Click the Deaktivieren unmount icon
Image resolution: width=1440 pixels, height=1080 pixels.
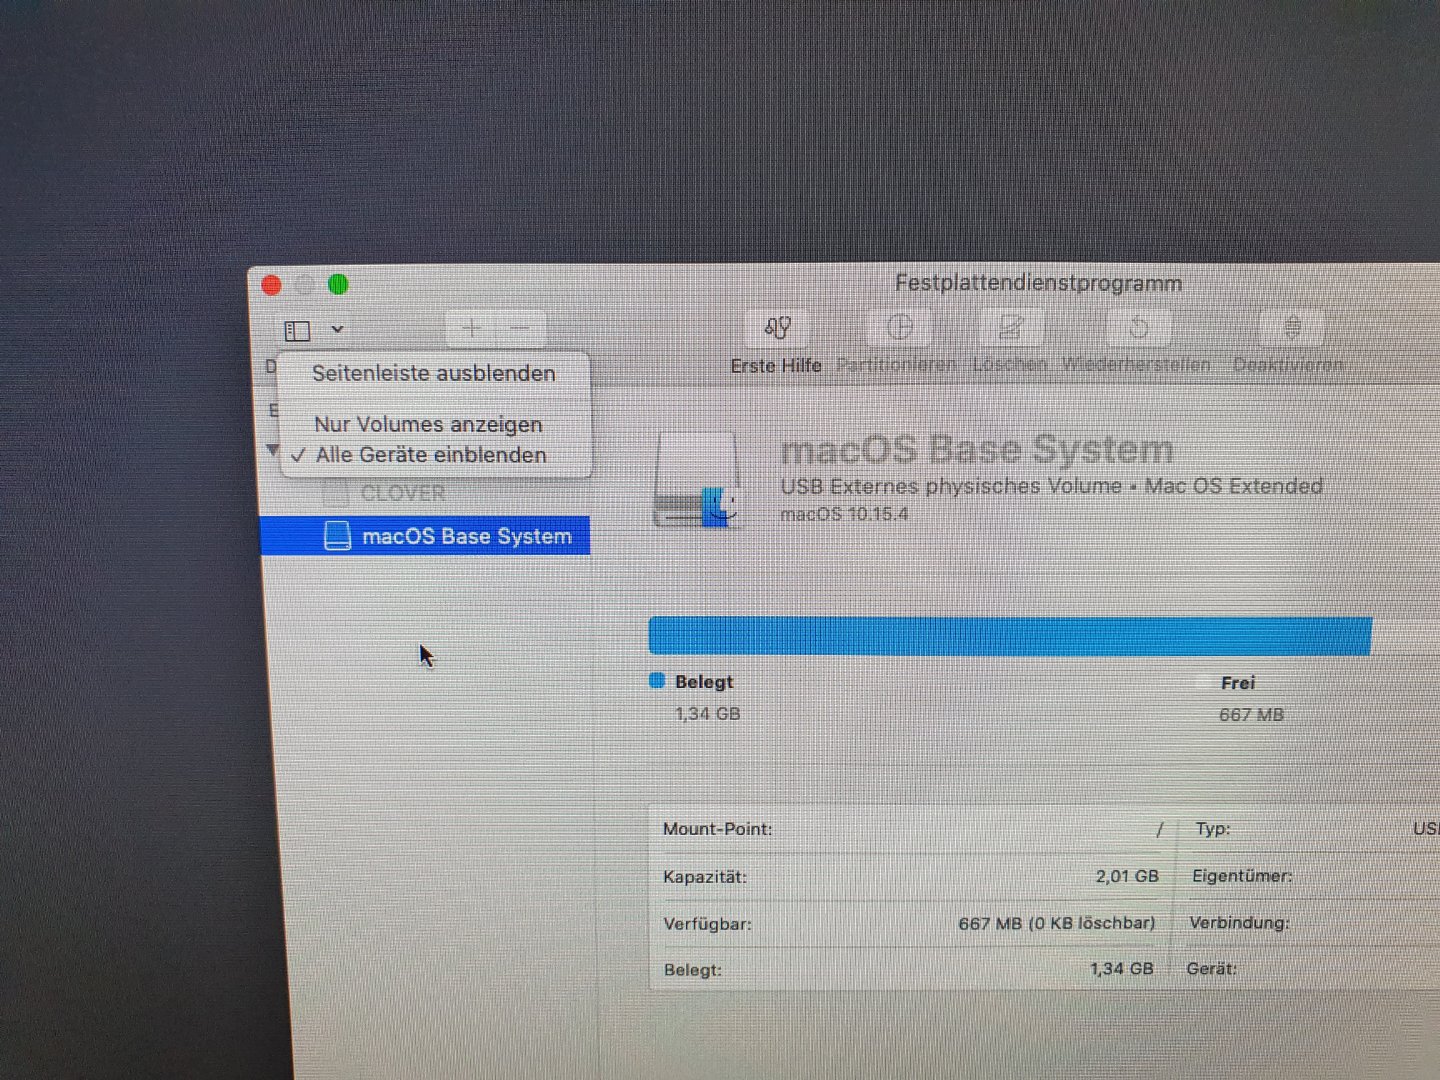pos(1292,326)
